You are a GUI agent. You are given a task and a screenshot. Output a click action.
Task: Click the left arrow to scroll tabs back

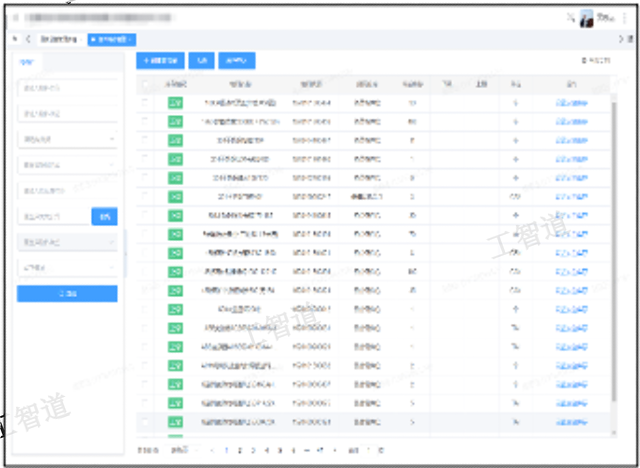pyautogui.click(x=28, y=39)
